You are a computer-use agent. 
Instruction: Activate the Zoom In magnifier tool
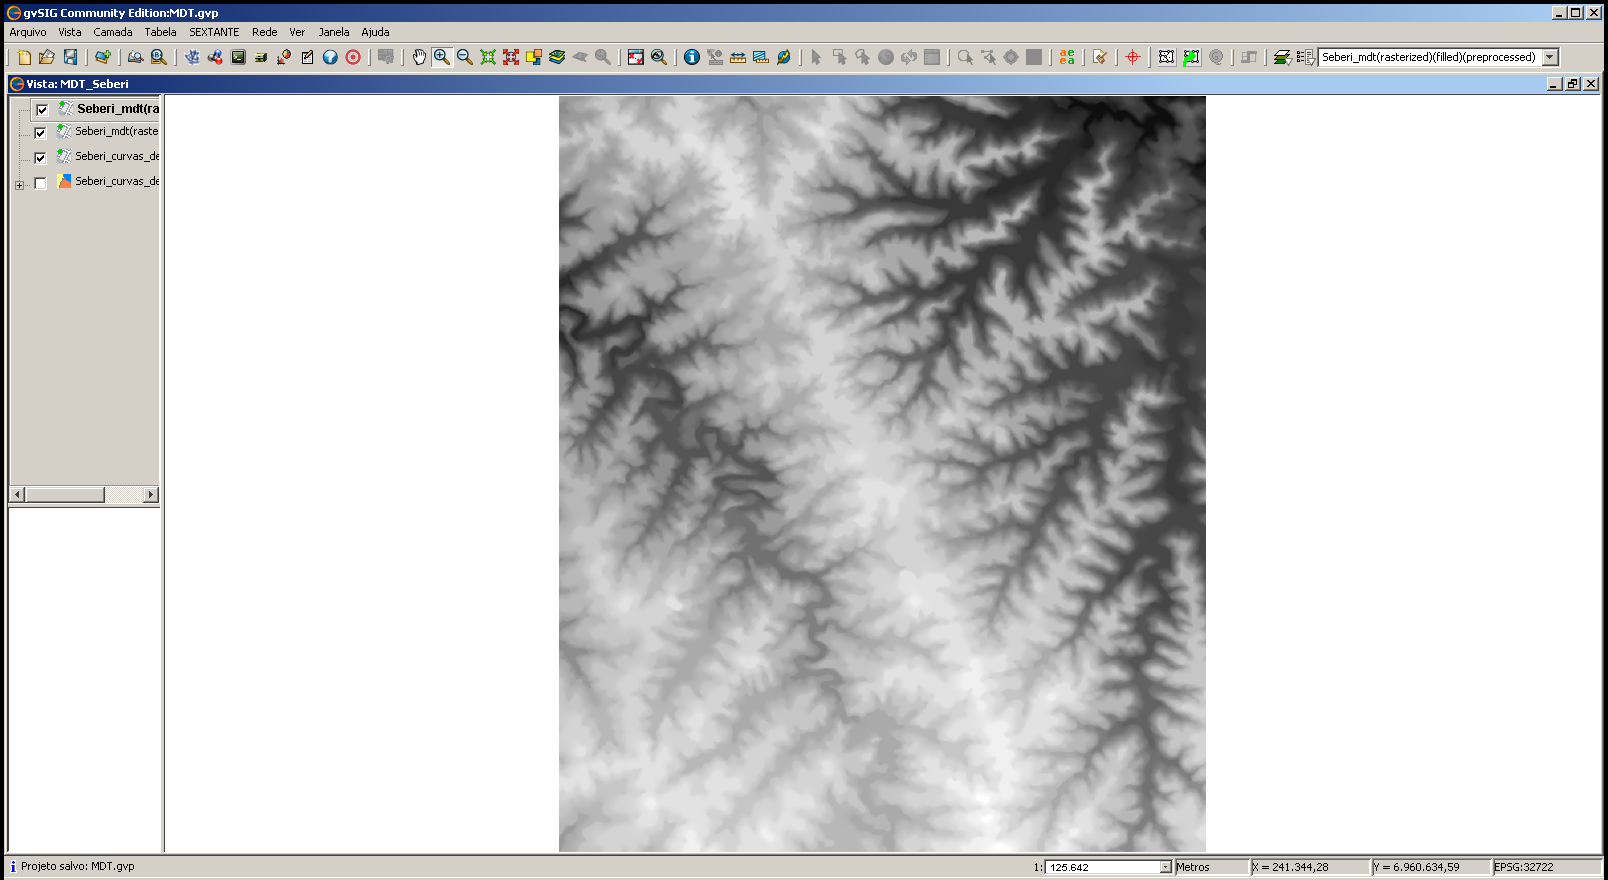point(442,57)
